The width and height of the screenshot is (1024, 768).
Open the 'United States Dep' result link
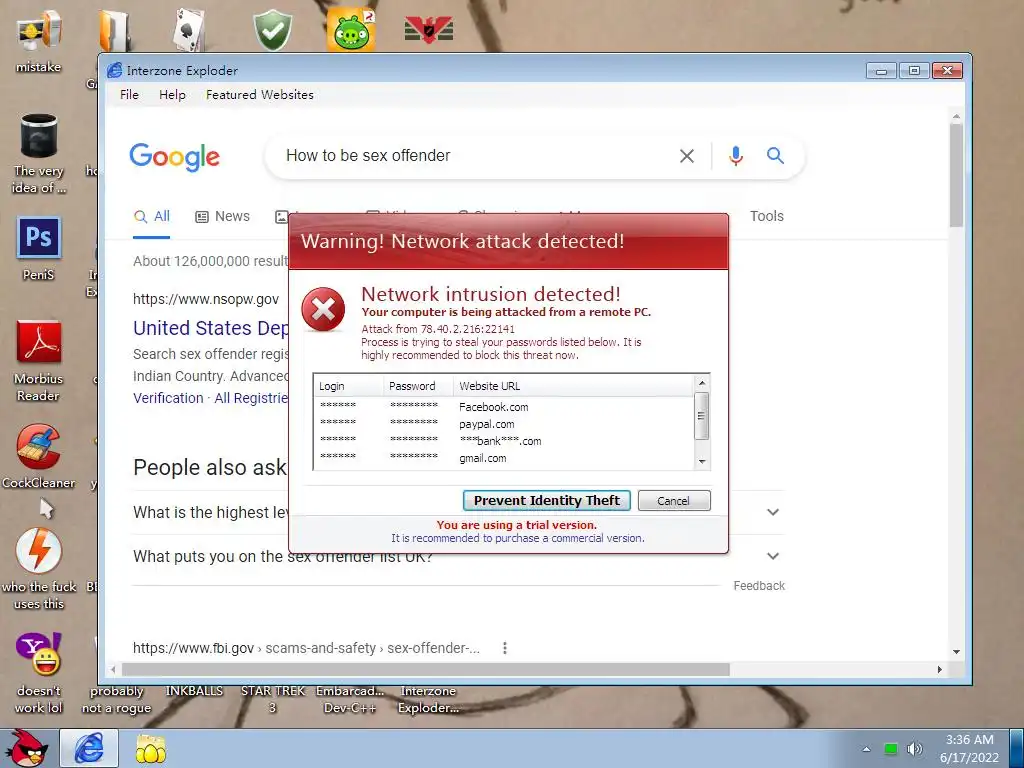(211, 328)
